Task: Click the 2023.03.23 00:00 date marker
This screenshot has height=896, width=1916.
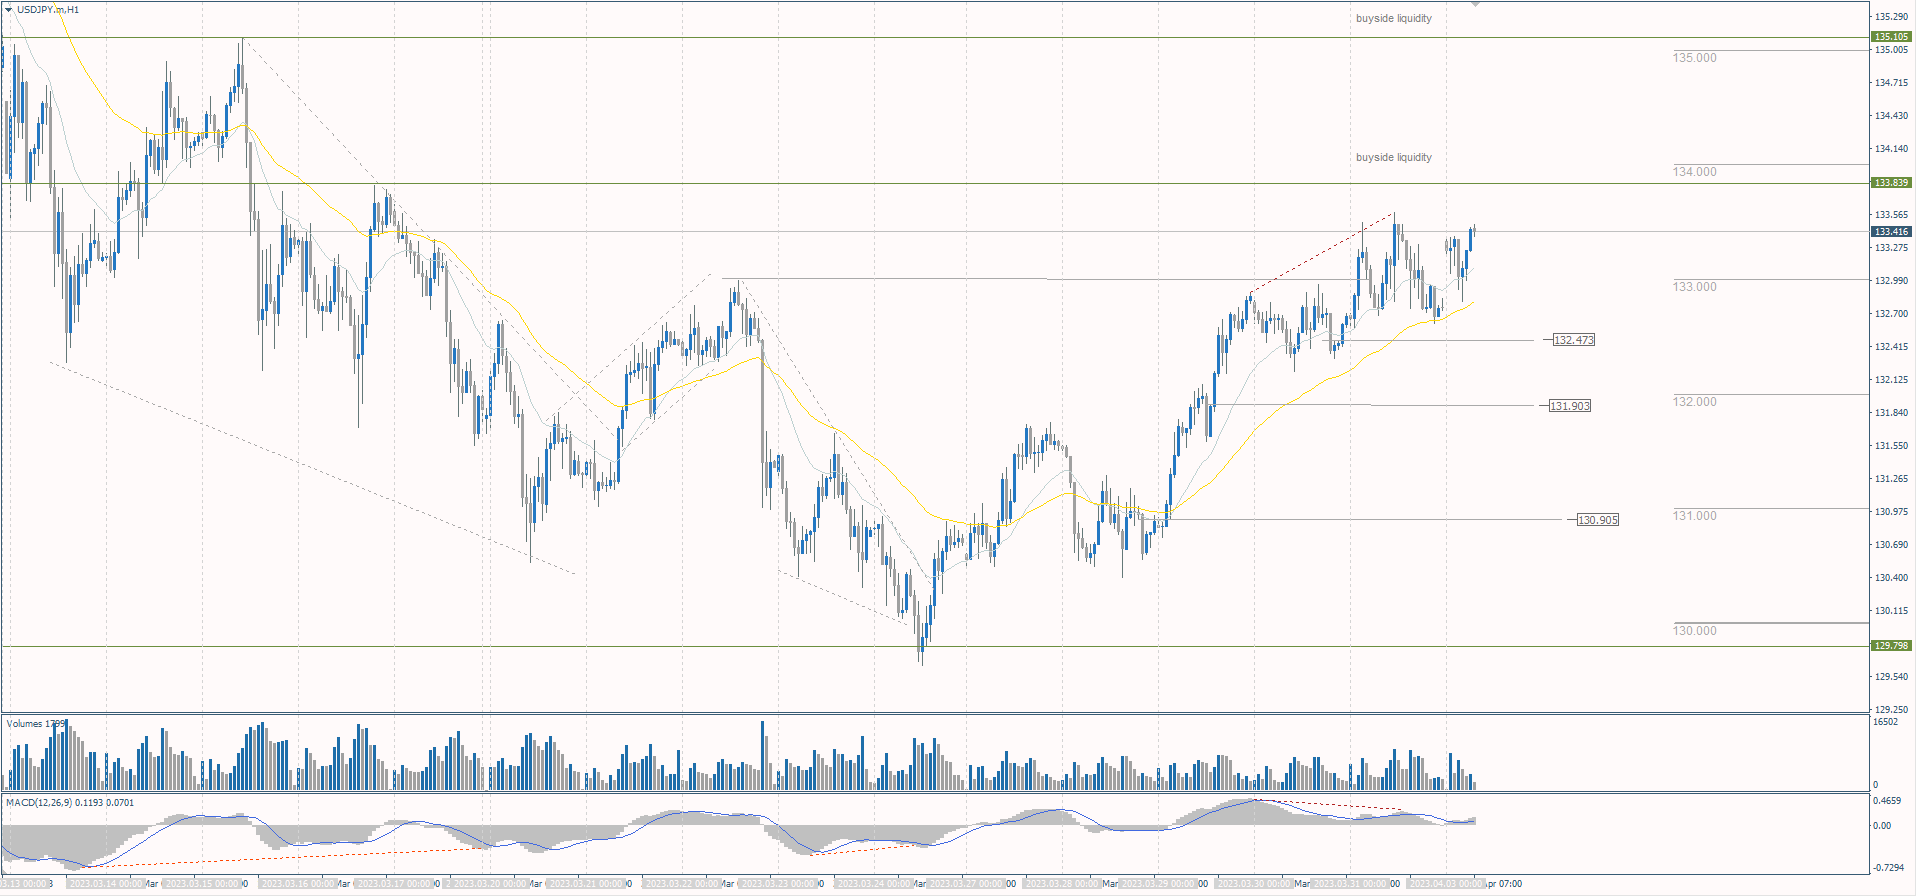Action: pos(779,884)
